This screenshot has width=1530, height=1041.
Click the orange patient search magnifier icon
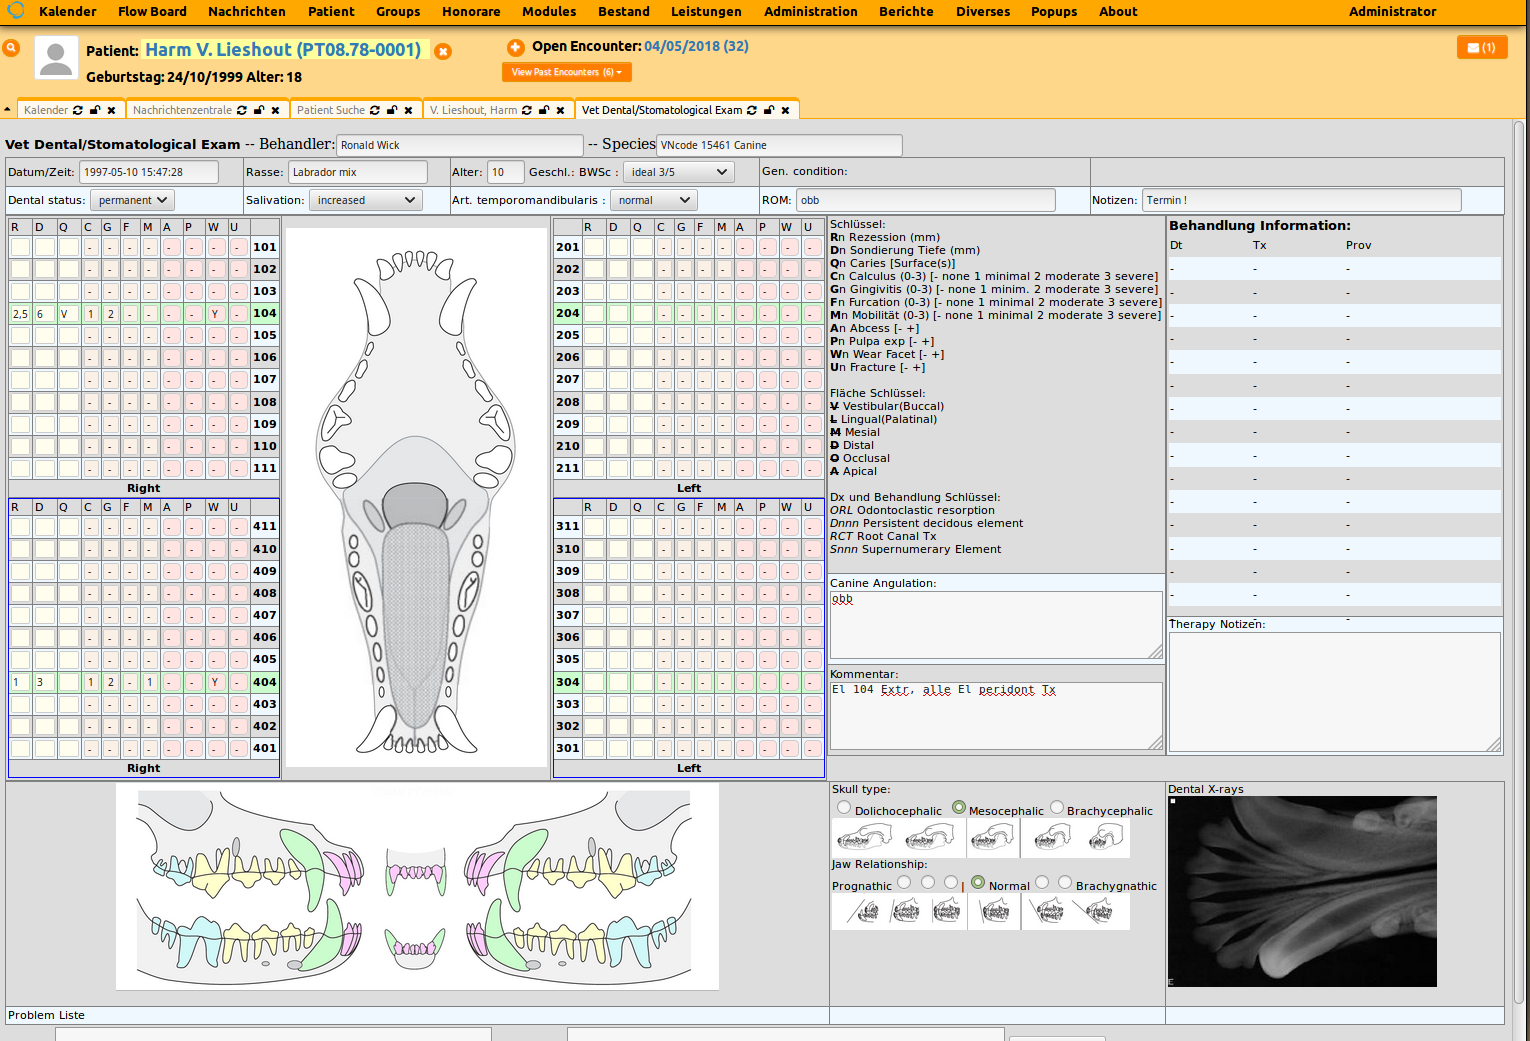(11, 48)
